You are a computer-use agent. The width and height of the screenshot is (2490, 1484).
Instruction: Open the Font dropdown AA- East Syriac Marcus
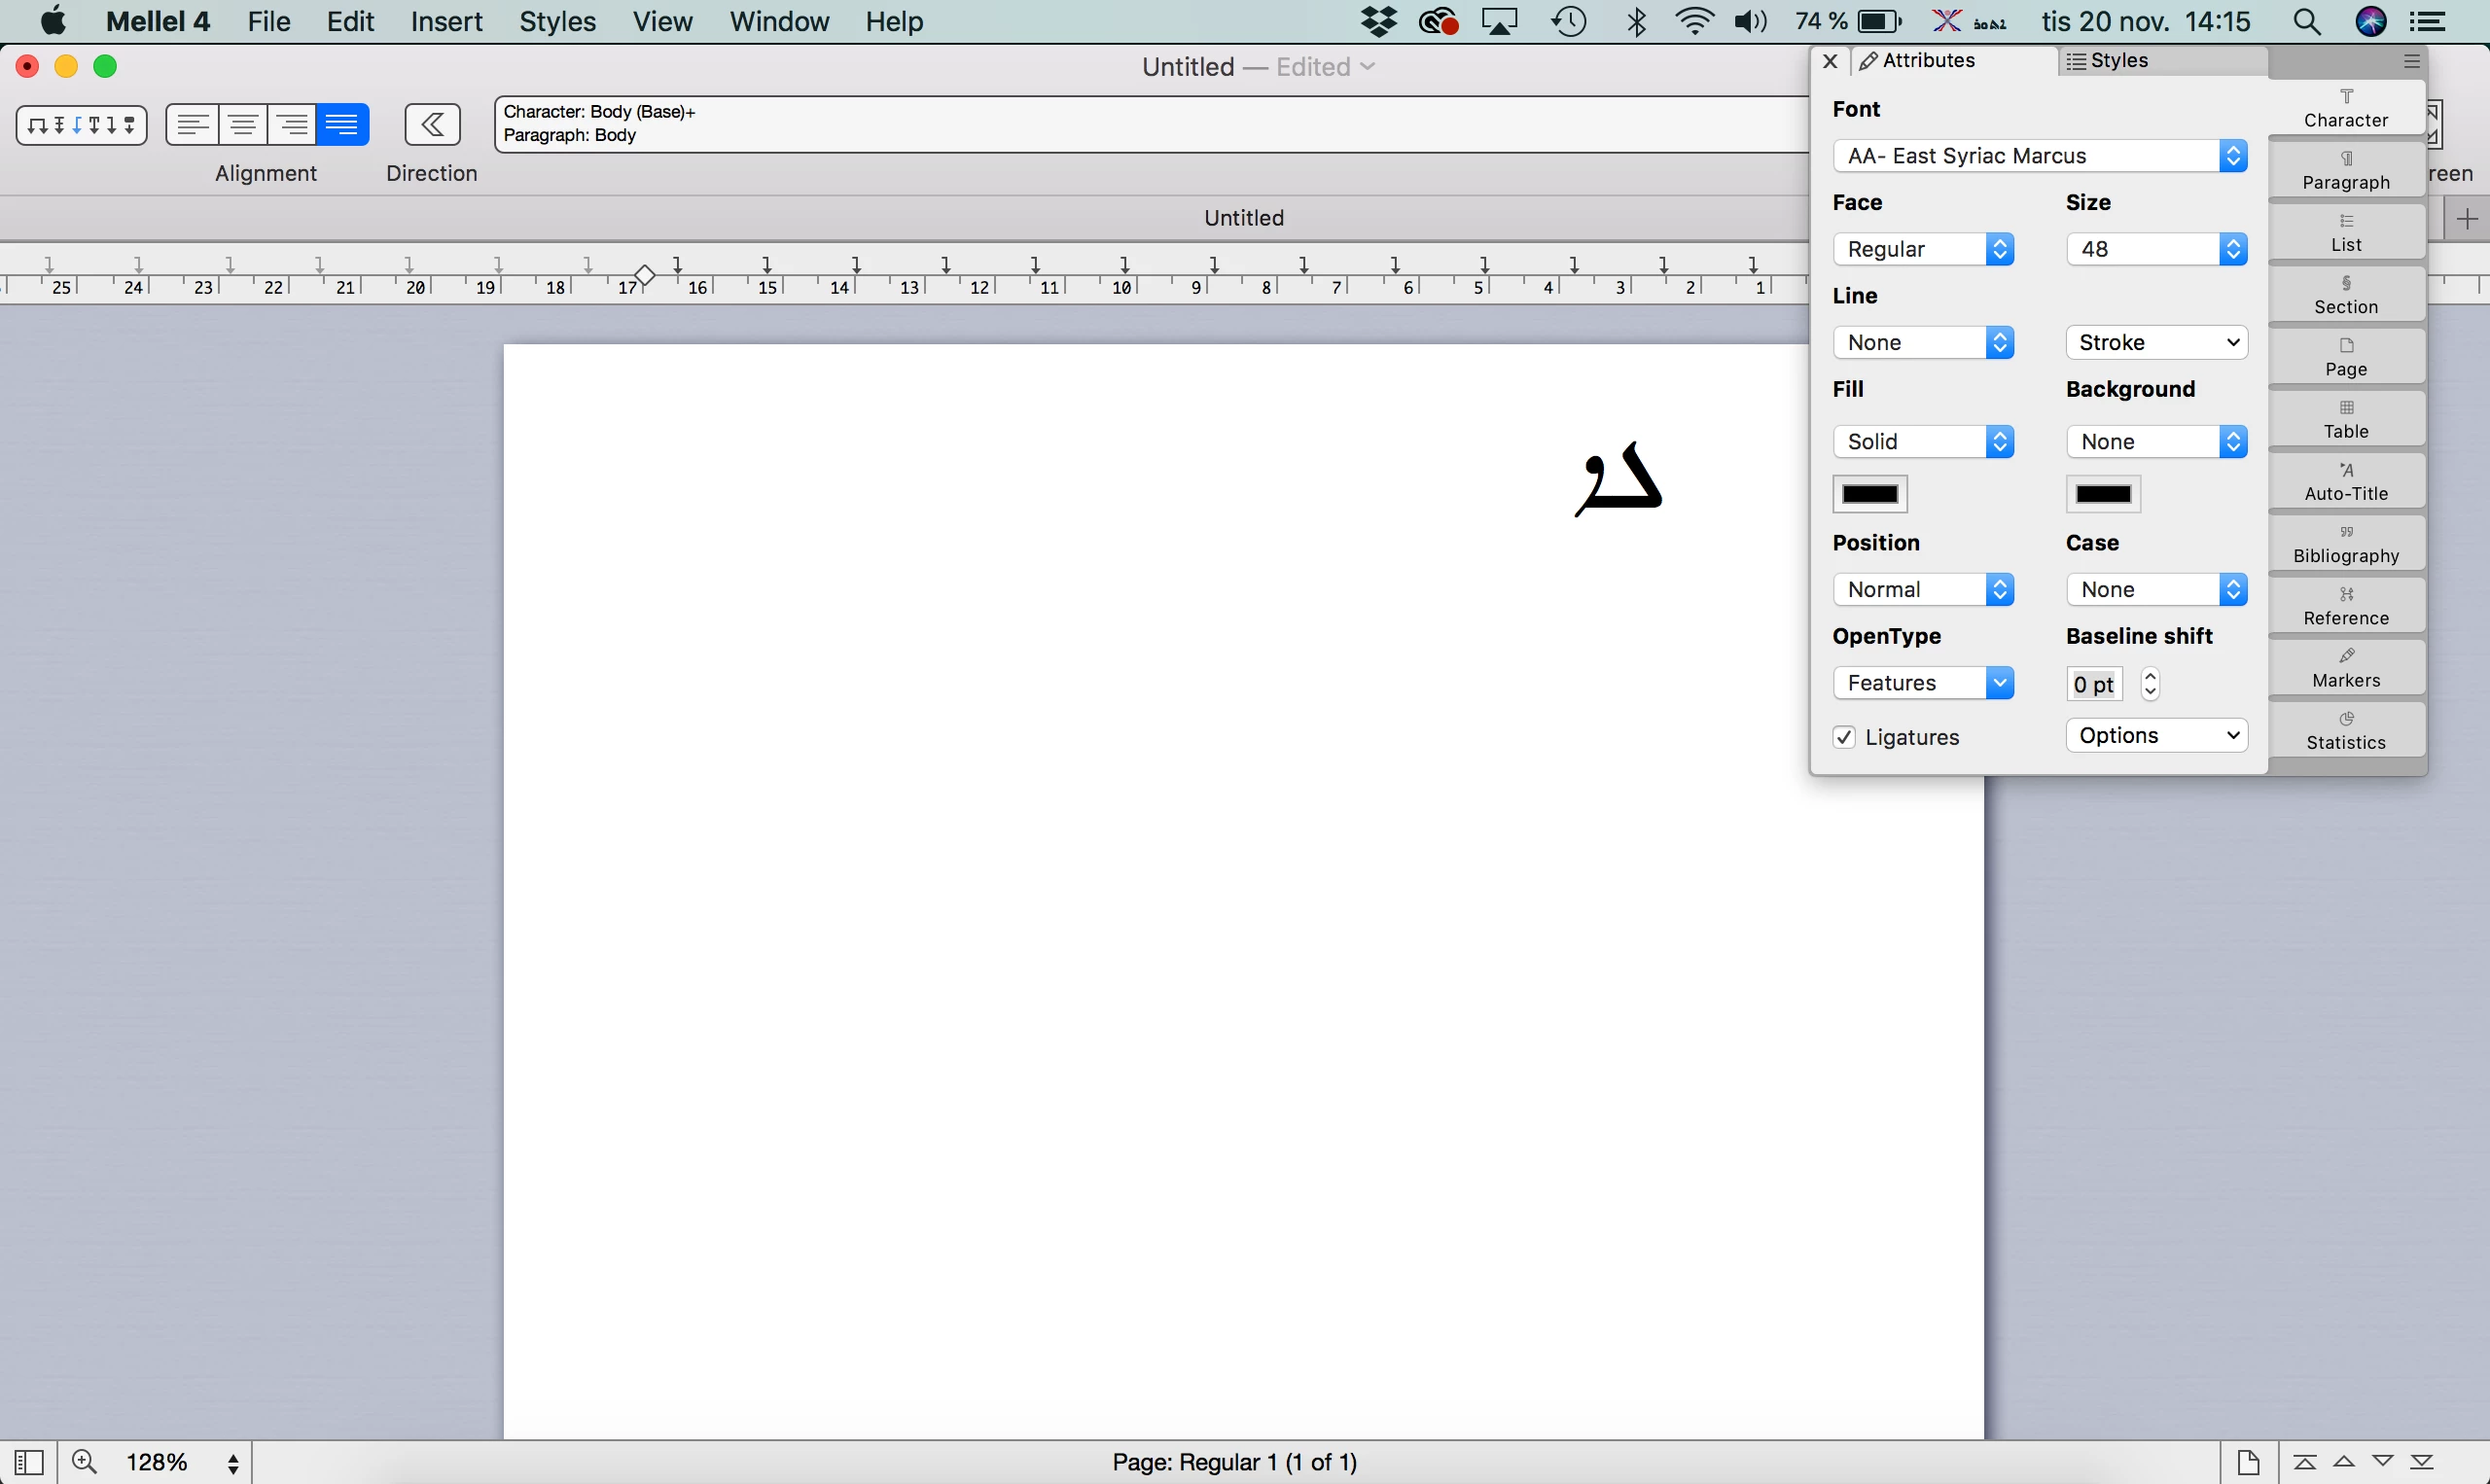(x=2039, y=156)
